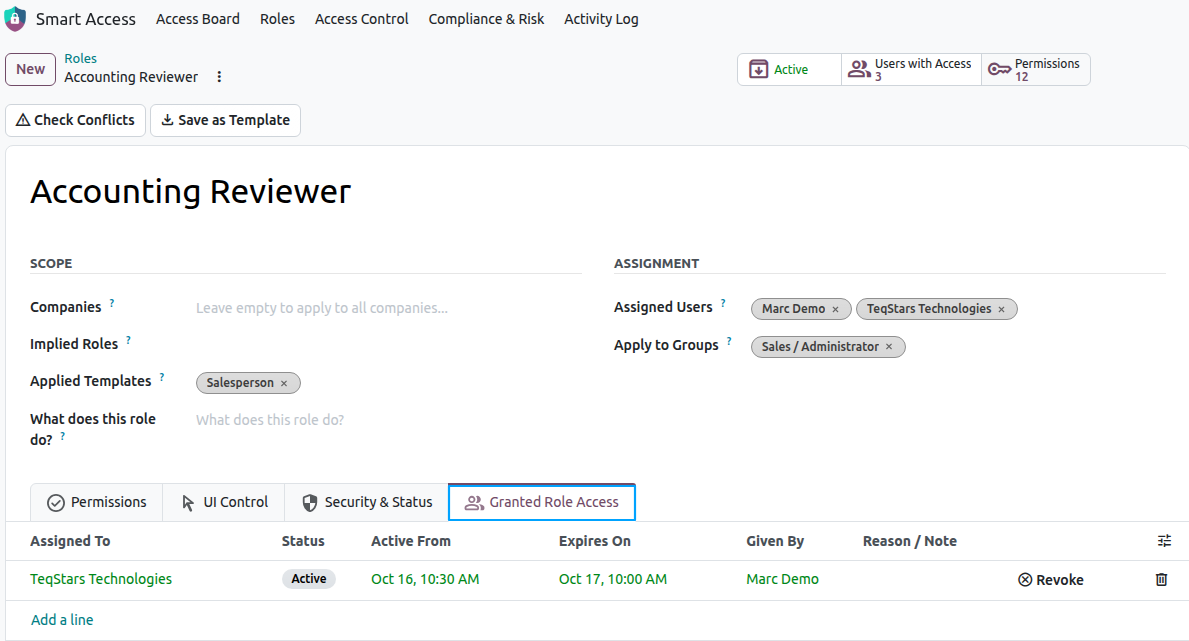Screen dimensions: 1189x641
Task: Run Check Conflicts on this role
Action: (75, 121)
